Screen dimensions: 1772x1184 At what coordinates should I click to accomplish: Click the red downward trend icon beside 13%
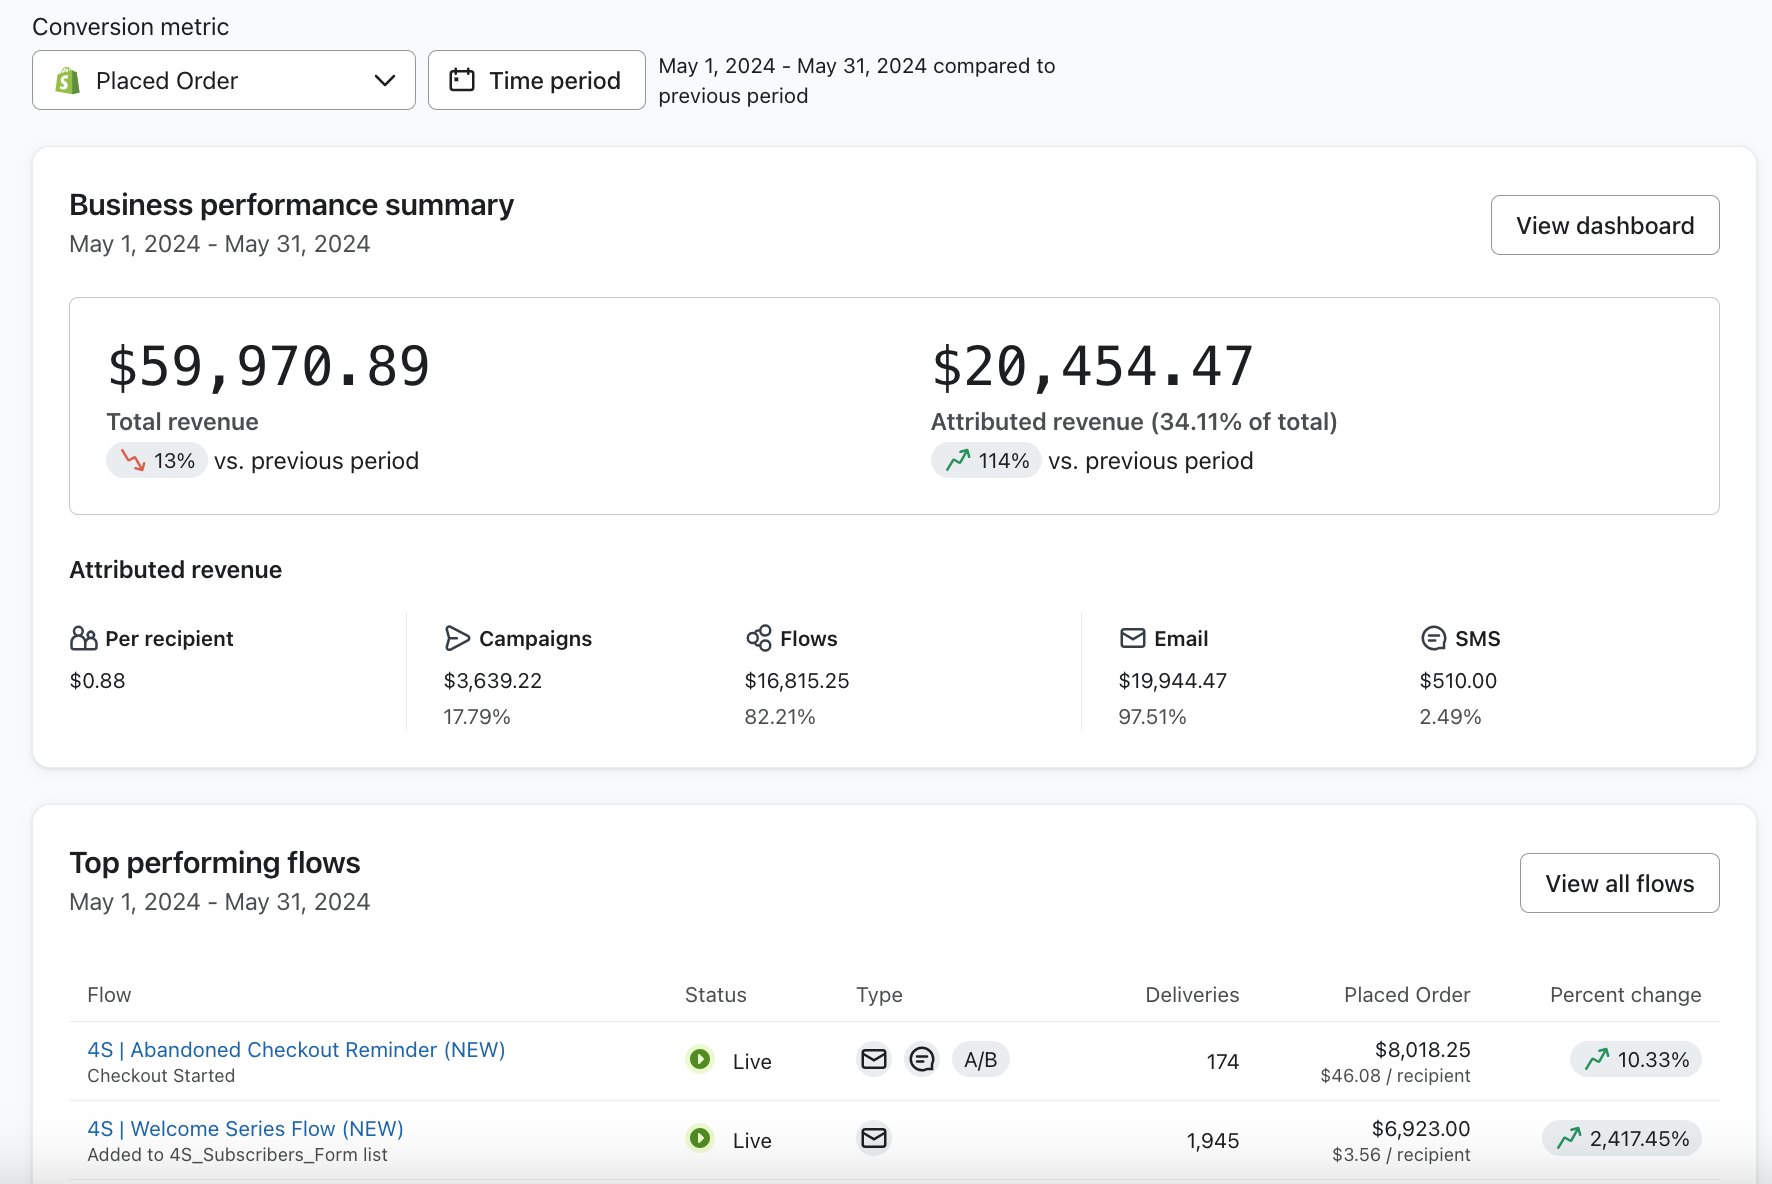click(133, 460)
